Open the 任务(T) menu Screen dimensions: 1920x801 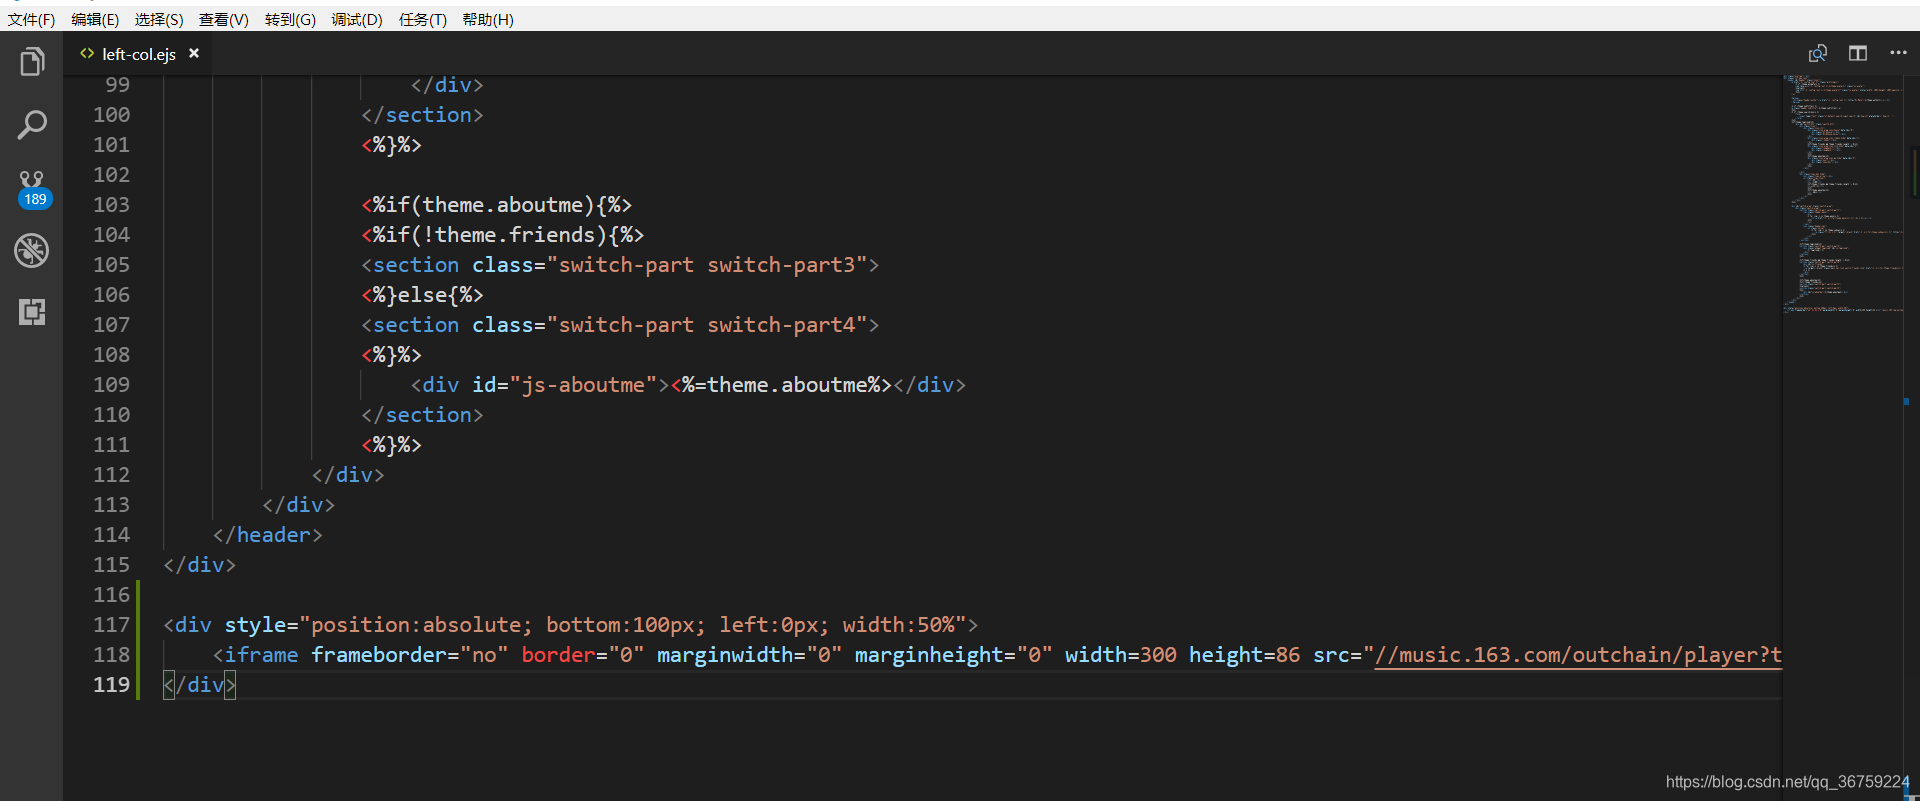coord(423,20)
